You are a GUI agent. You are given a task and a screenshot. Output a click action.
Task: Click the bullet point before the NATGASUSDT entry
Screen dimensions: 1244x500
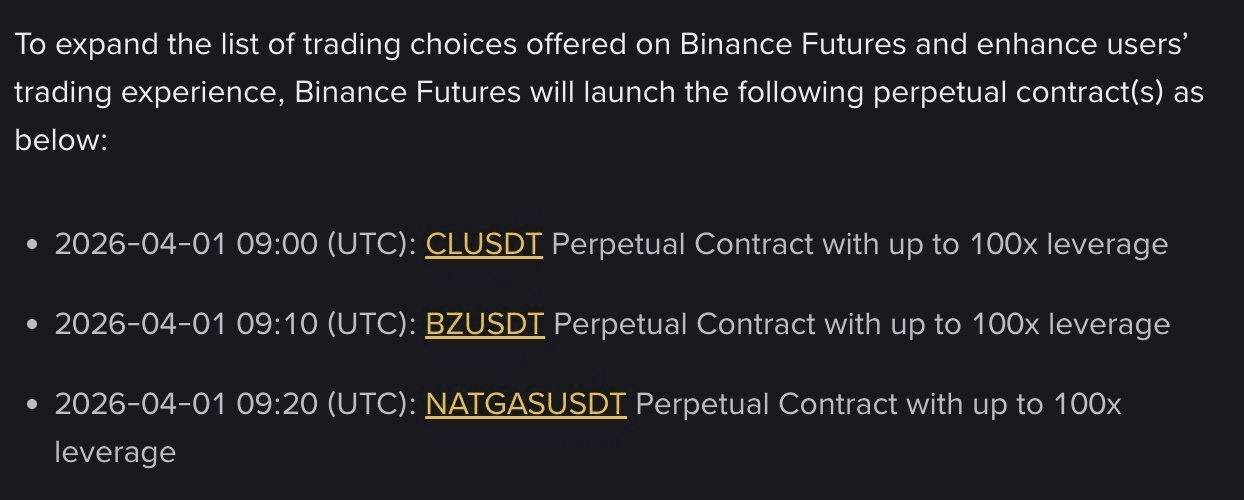(x=34, y=405)
